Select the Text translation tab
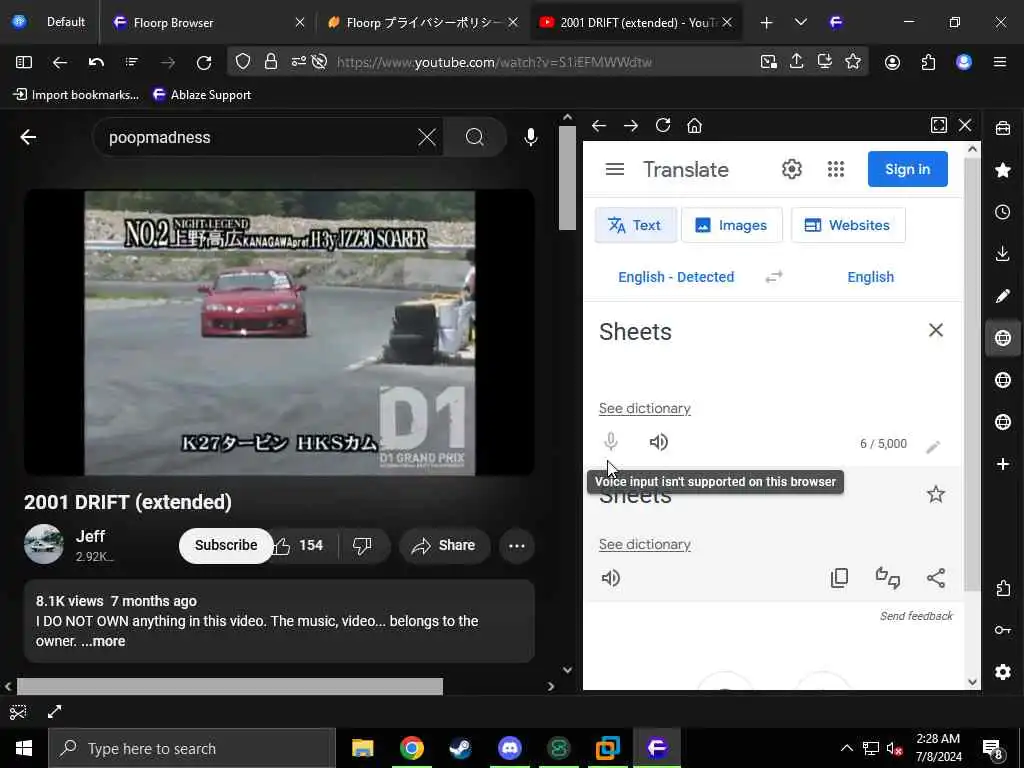 pyautogui.click(x=635, y=225)
